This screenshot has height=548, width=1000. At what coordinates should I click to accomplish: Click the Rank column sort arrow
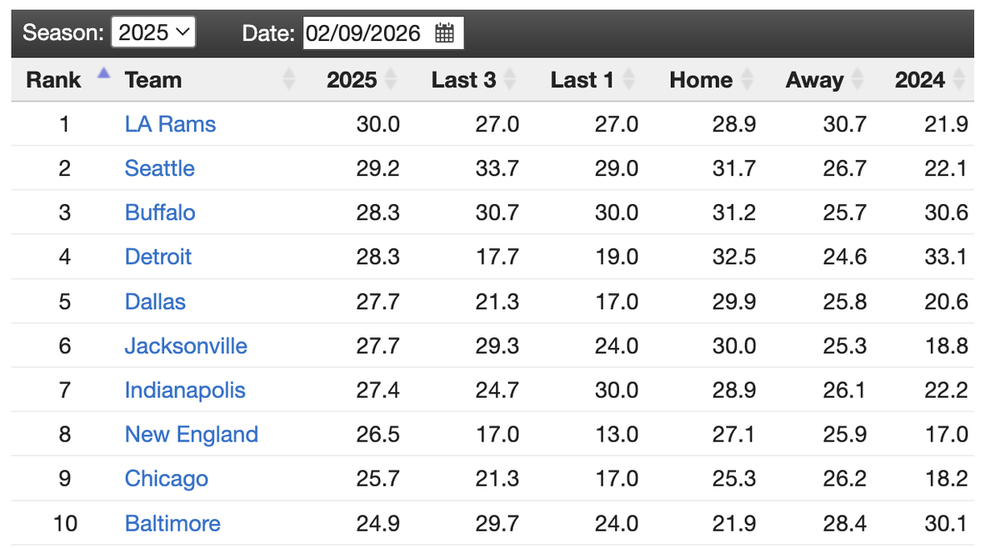pos(103,73)
